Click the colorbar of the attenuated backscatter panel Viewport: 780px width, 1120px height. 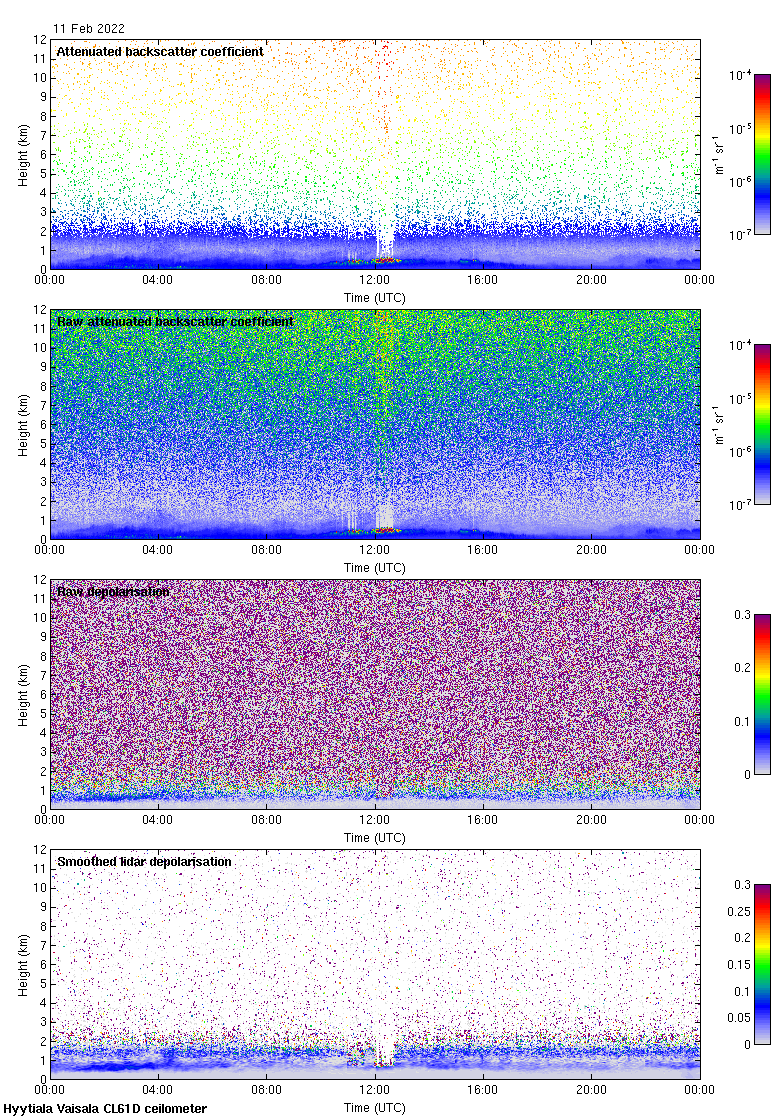[762, 154]
